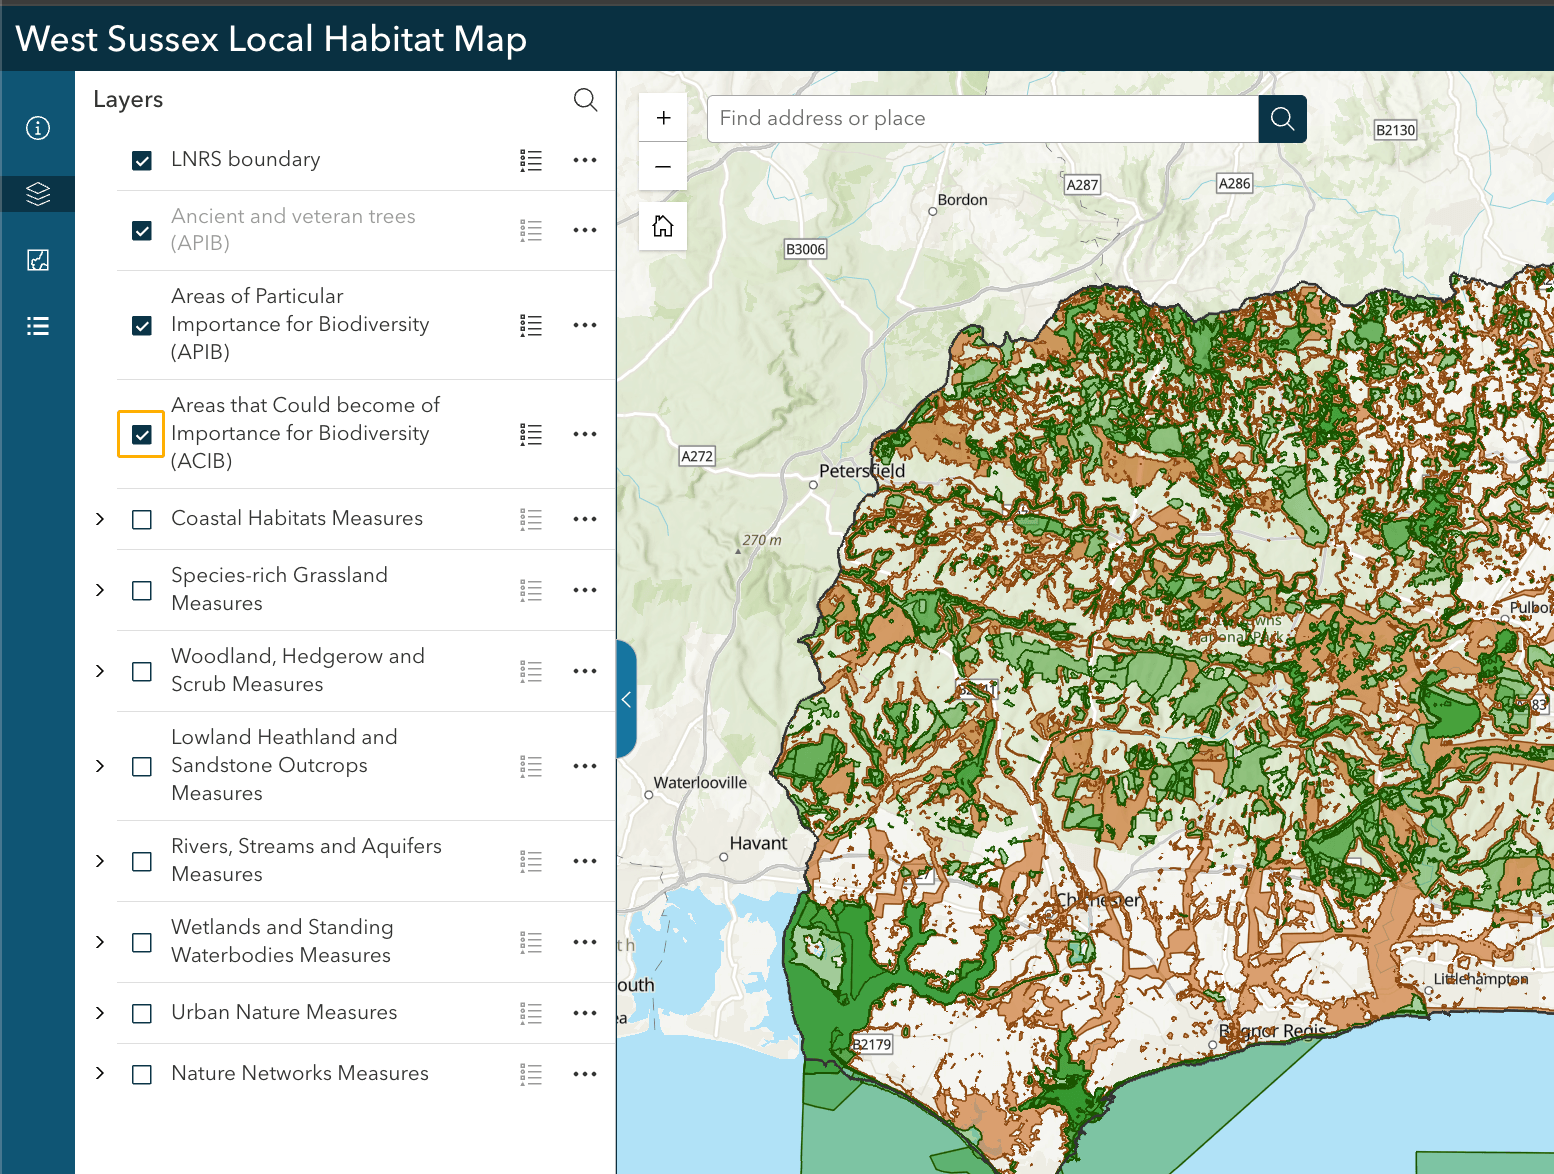
Task: Toggle Areas of Particular Importance checkbox
Action: (x=142, y=325)
